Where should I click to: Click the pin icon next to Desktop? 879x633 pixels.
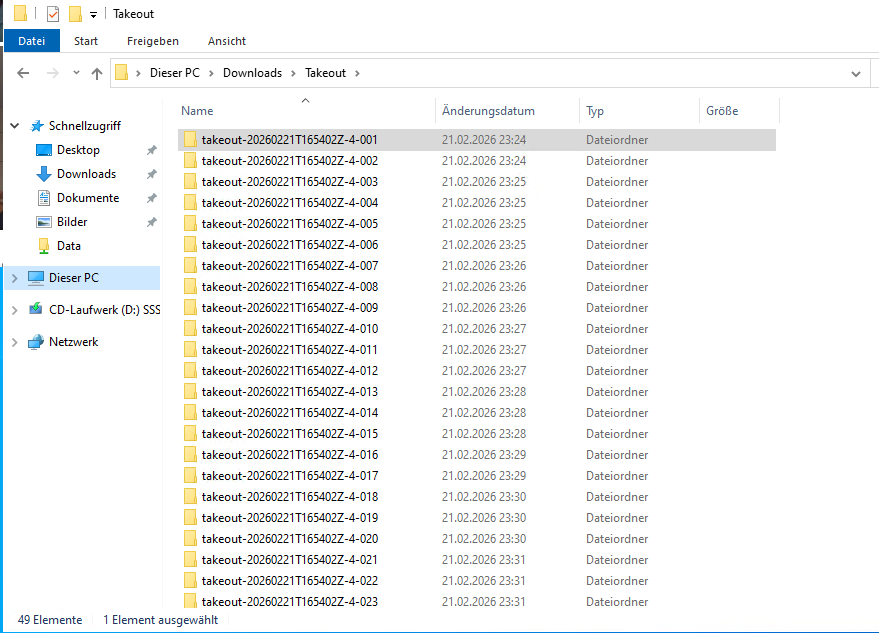pos(151,150)
